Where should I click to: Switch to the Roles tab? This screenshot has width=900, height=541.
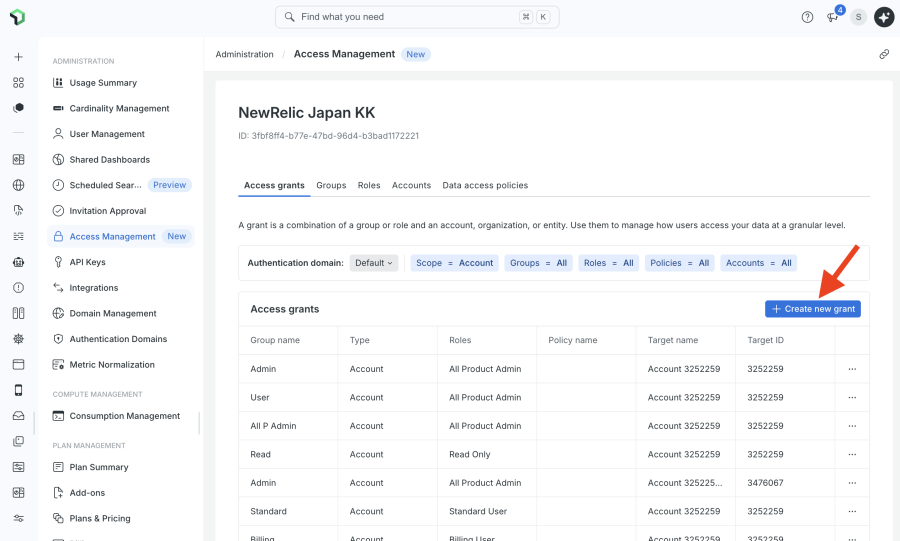point(369,185)
